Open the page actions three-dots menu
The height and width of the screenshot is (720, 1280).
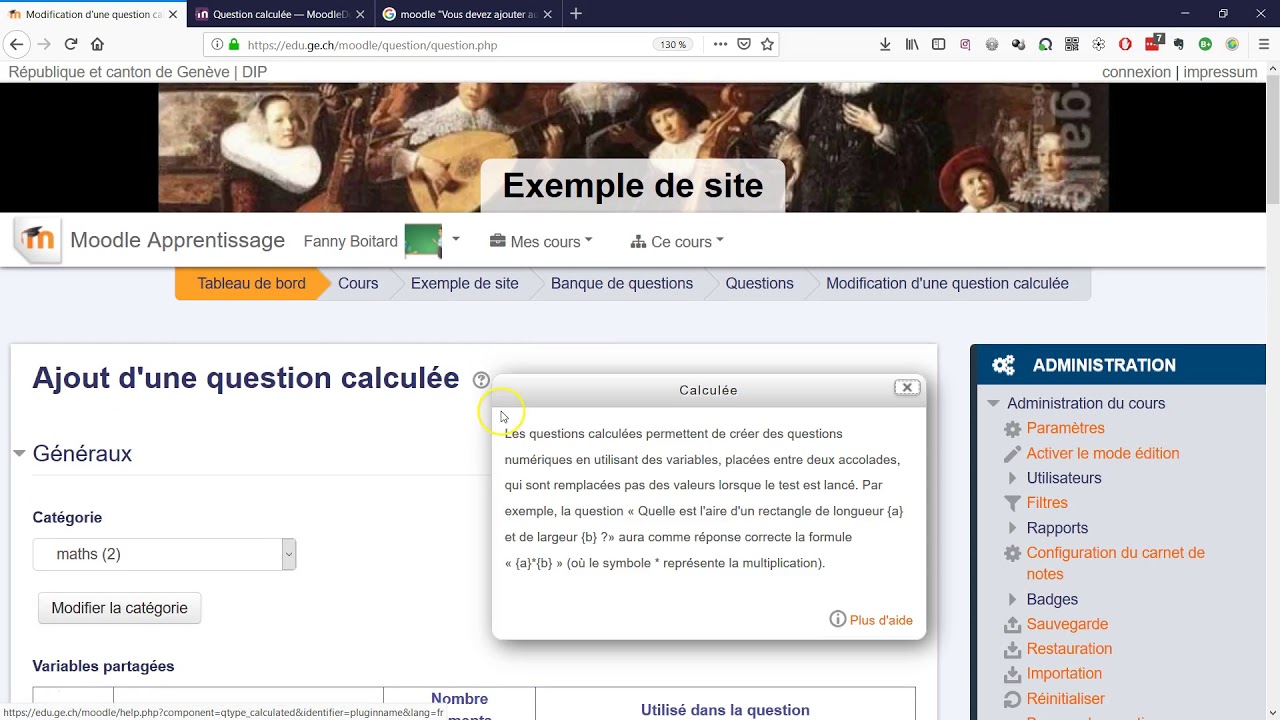tap(720, 44)
